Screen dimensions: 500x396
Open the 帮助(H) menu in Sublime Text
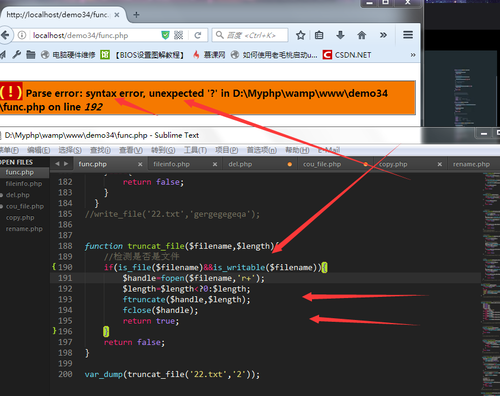[297, 150]
